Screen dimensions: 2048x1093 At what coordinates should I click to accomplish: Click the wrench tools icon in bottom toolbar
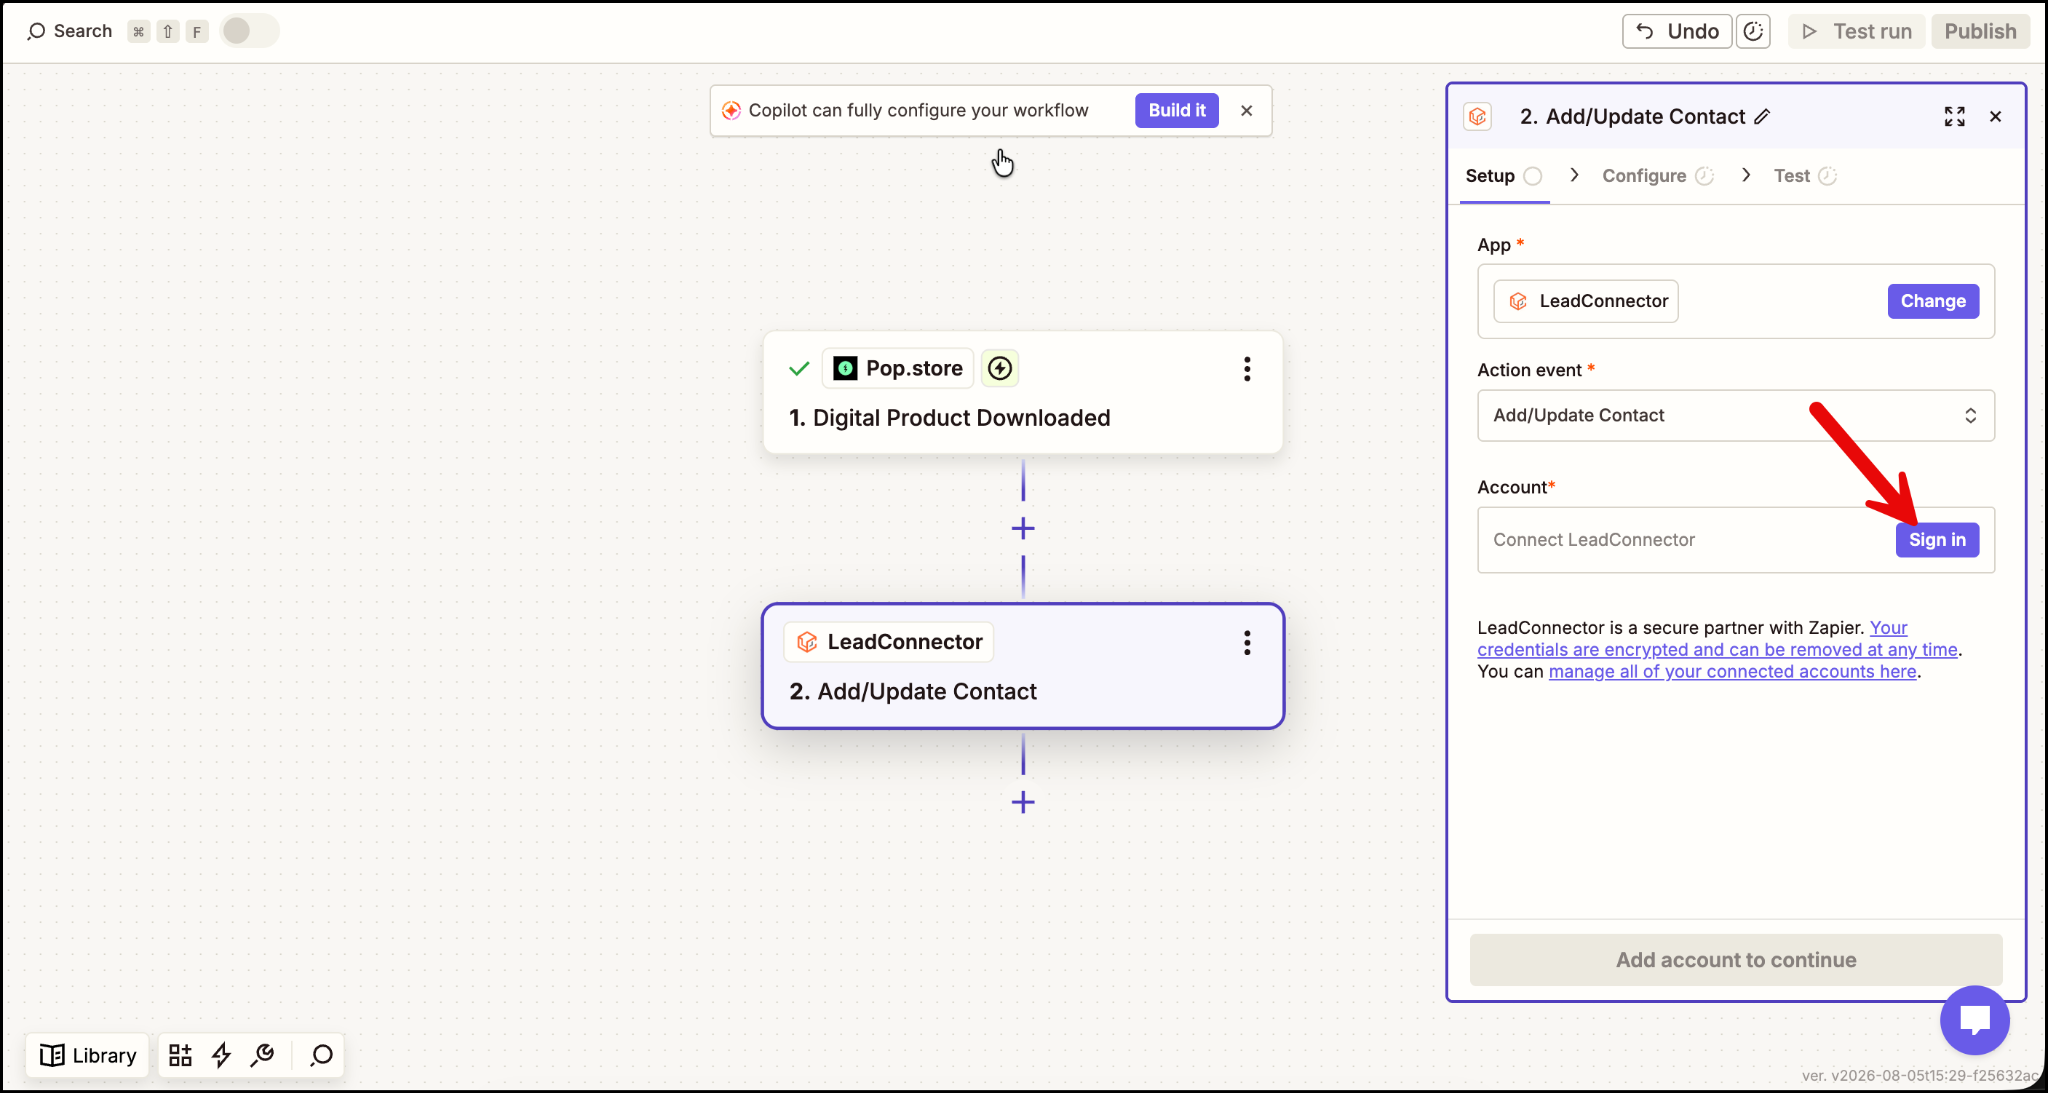coord(263,1055)
